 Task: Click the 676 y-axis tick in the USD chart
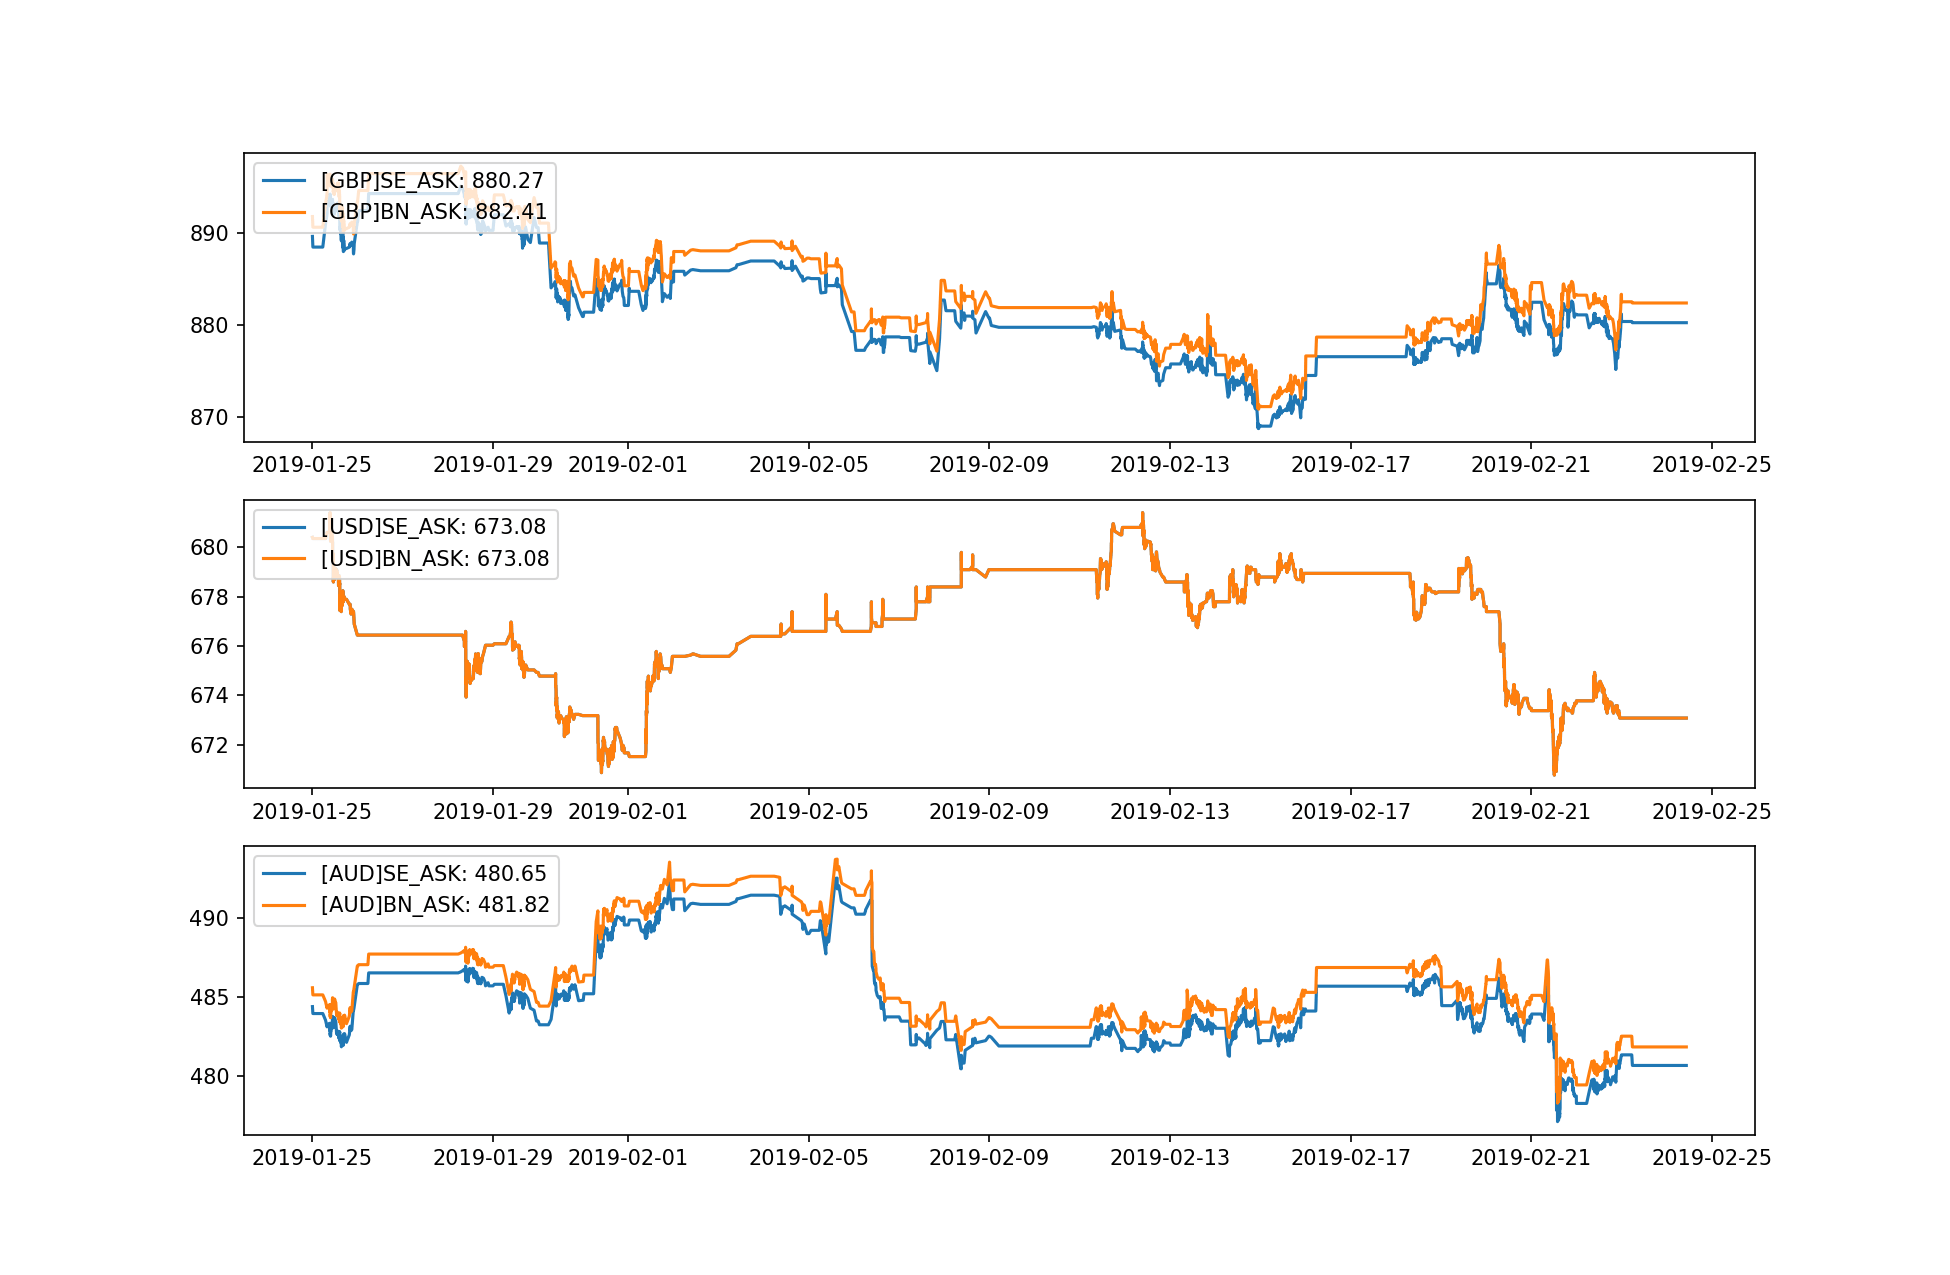click(209, 647)
